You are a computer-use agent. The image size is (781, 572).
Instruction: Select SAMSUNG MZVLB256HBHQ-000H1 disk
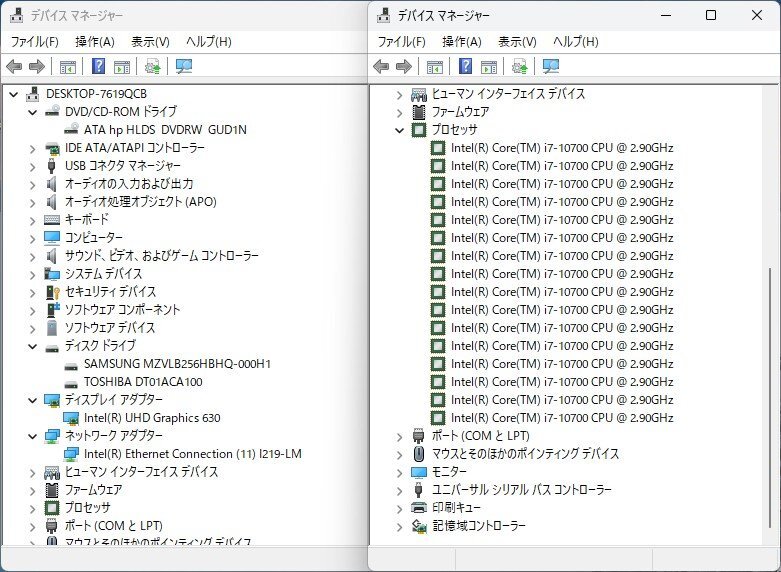[177, 364]
